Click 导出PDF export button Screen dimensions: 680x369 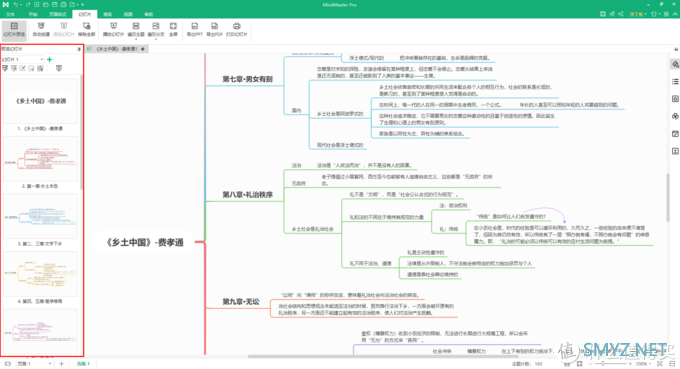click(x=214, y=29)
